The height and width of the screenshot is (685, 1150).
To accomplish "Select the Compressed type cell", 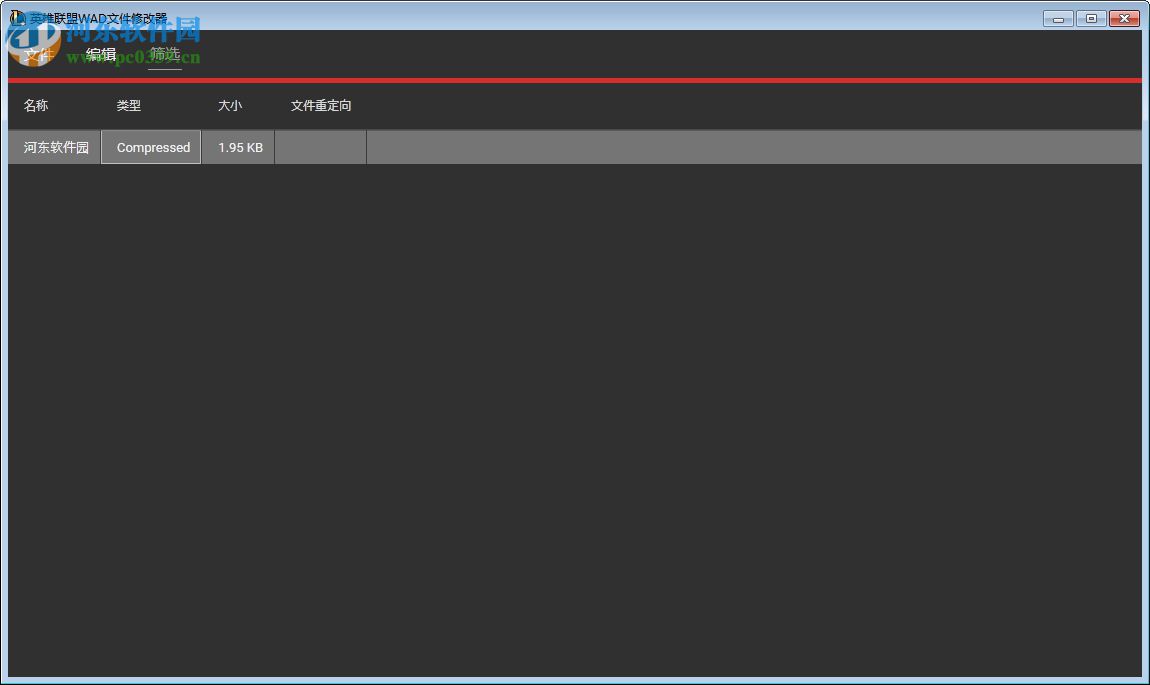I will point(151,147).
